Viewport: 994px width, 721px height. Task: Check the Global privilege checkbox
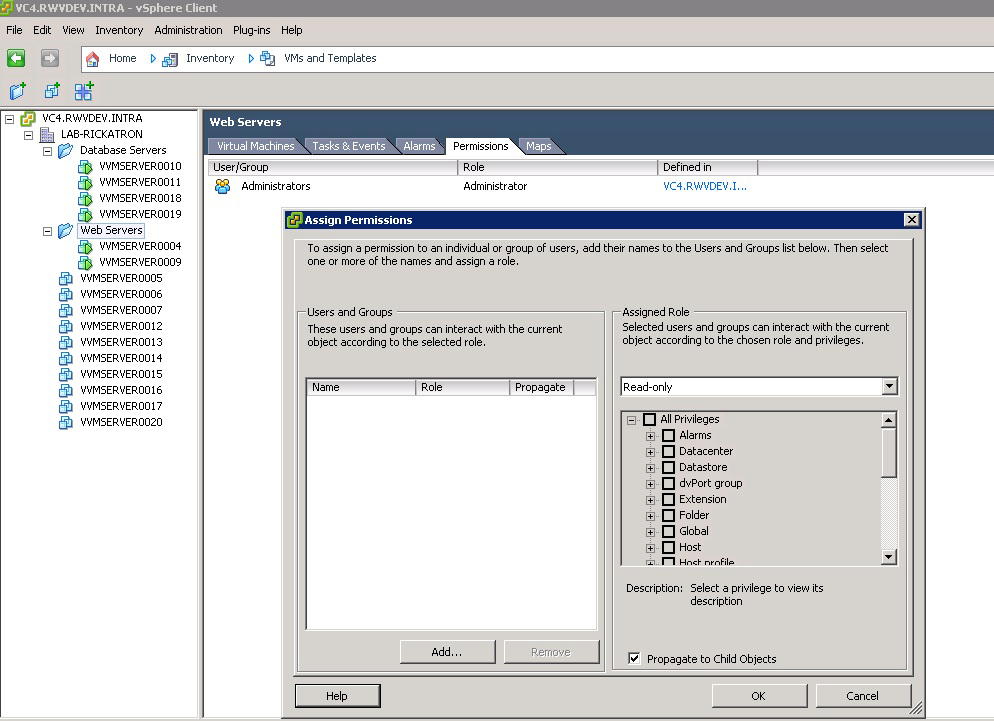pos(668,531)
